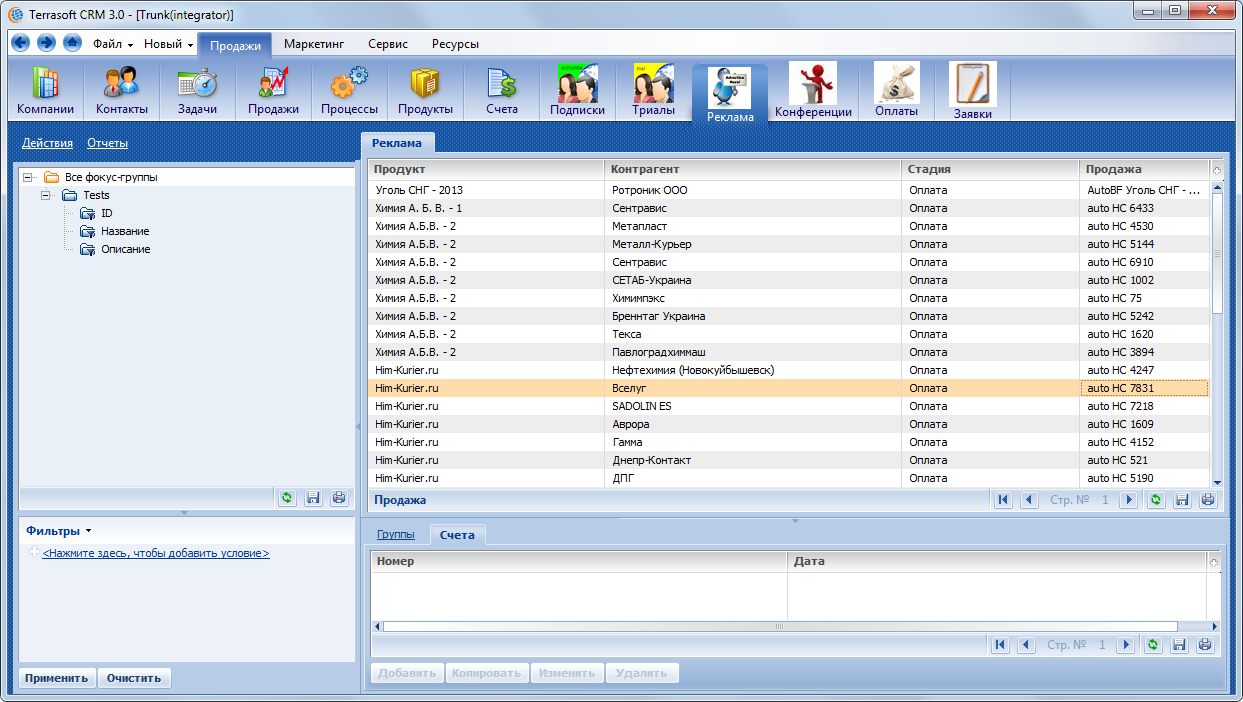Collapse the Tests tree node
This screenshot has height=702, width=1243.
pos(46,195)
